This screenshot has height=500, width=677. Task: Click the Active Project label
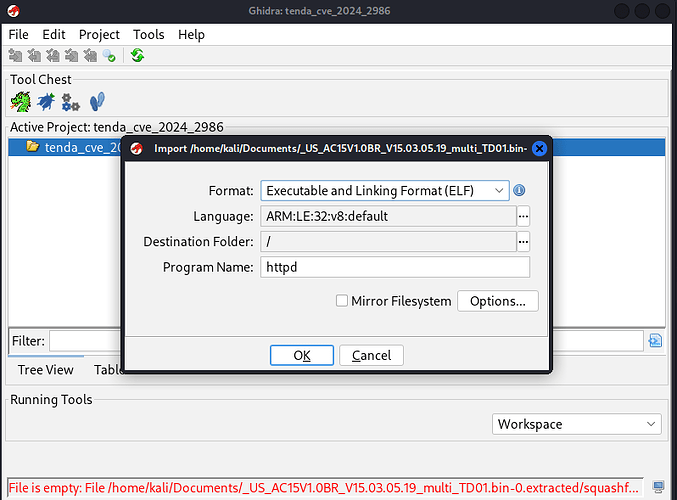(x=117, y=127)
